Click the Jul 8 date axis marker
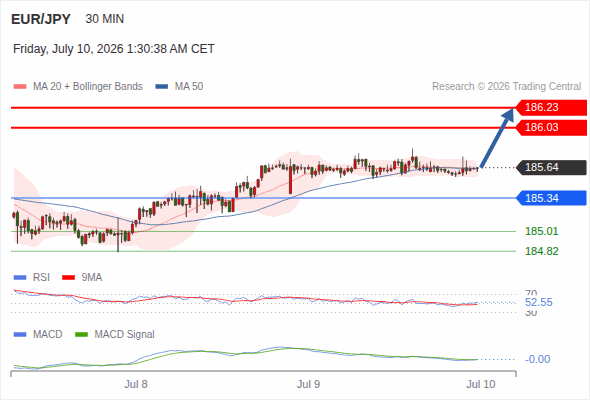590x400 pixels. (136, 384)
